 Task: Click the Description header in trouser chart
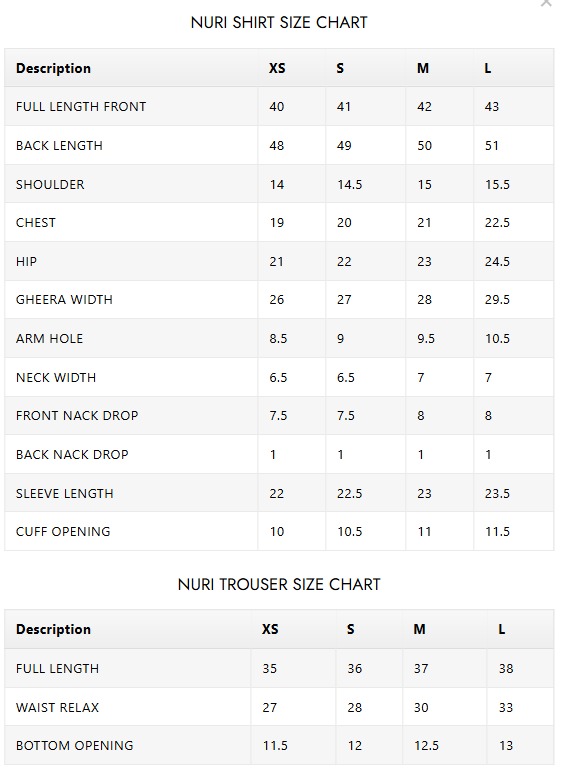point(53,629)
